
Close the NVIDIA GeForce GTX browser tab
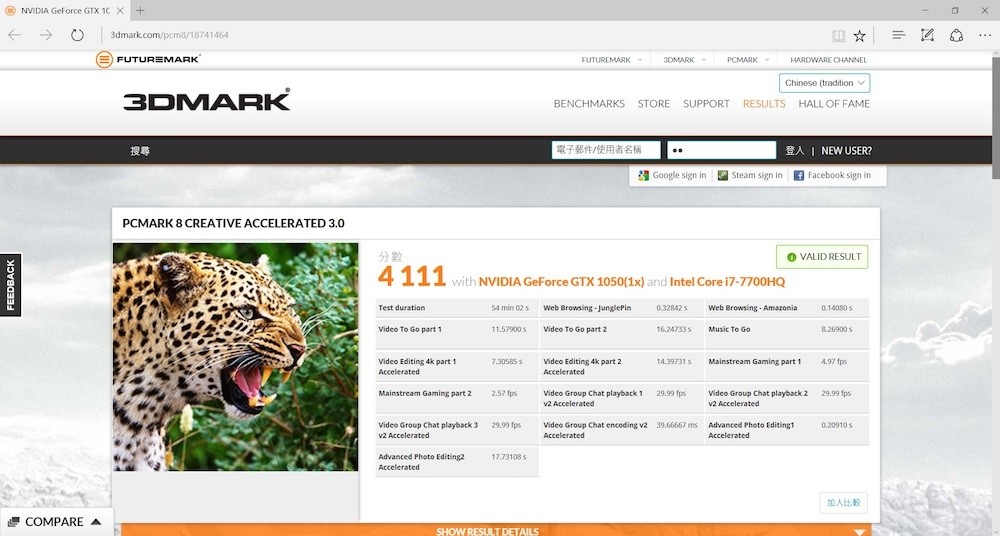click(x=120, y=11)
